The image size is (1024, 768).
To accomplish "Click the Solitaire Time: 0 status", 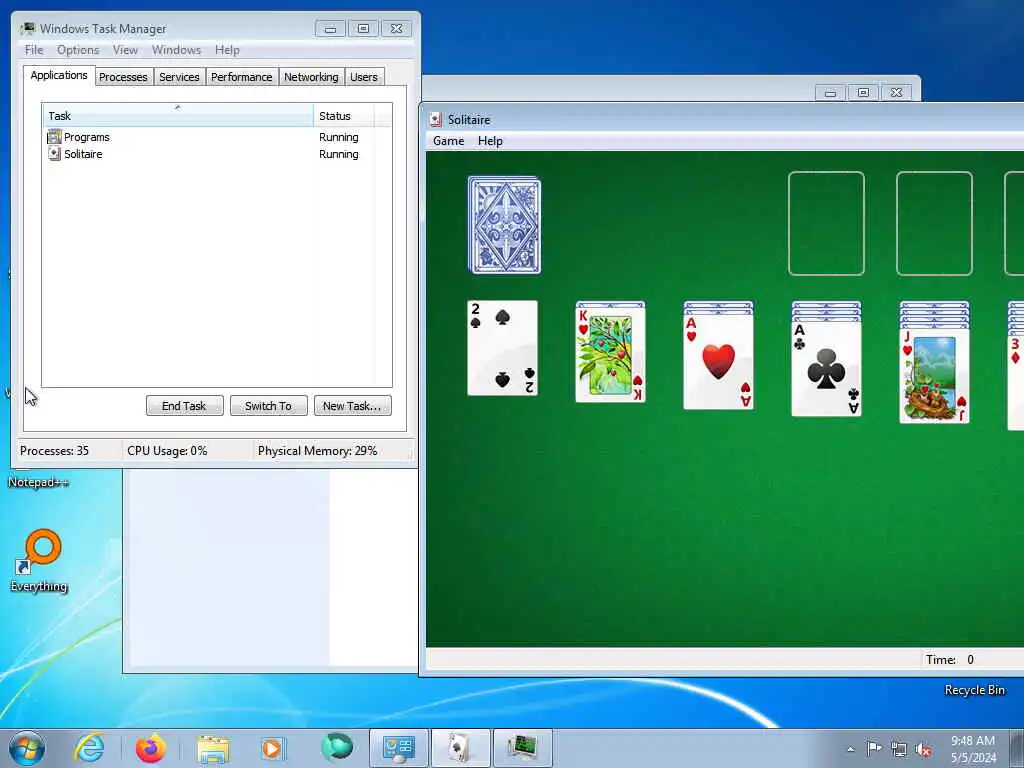I will [x=950, y=660].
